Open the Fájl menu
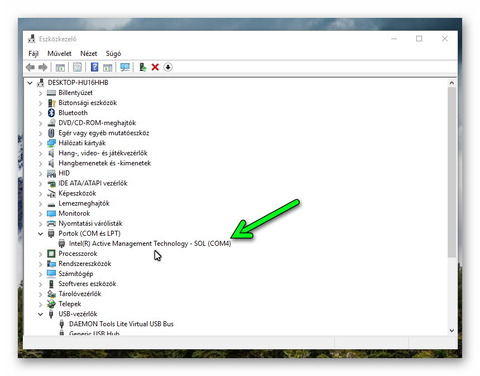The image size is (480, 376). point(33,53)
